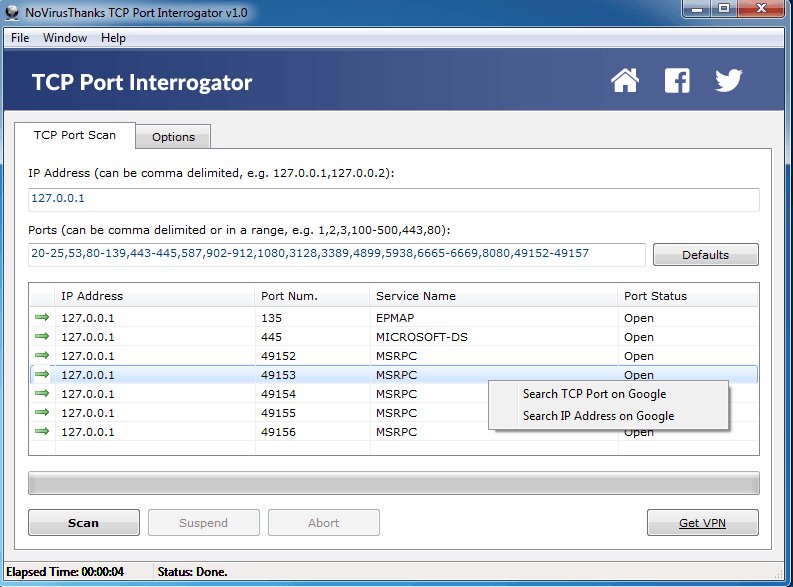Viewport: 793px width, 587px height.
Task: Close the TCP Port Interrogator window
Action: 761,9
